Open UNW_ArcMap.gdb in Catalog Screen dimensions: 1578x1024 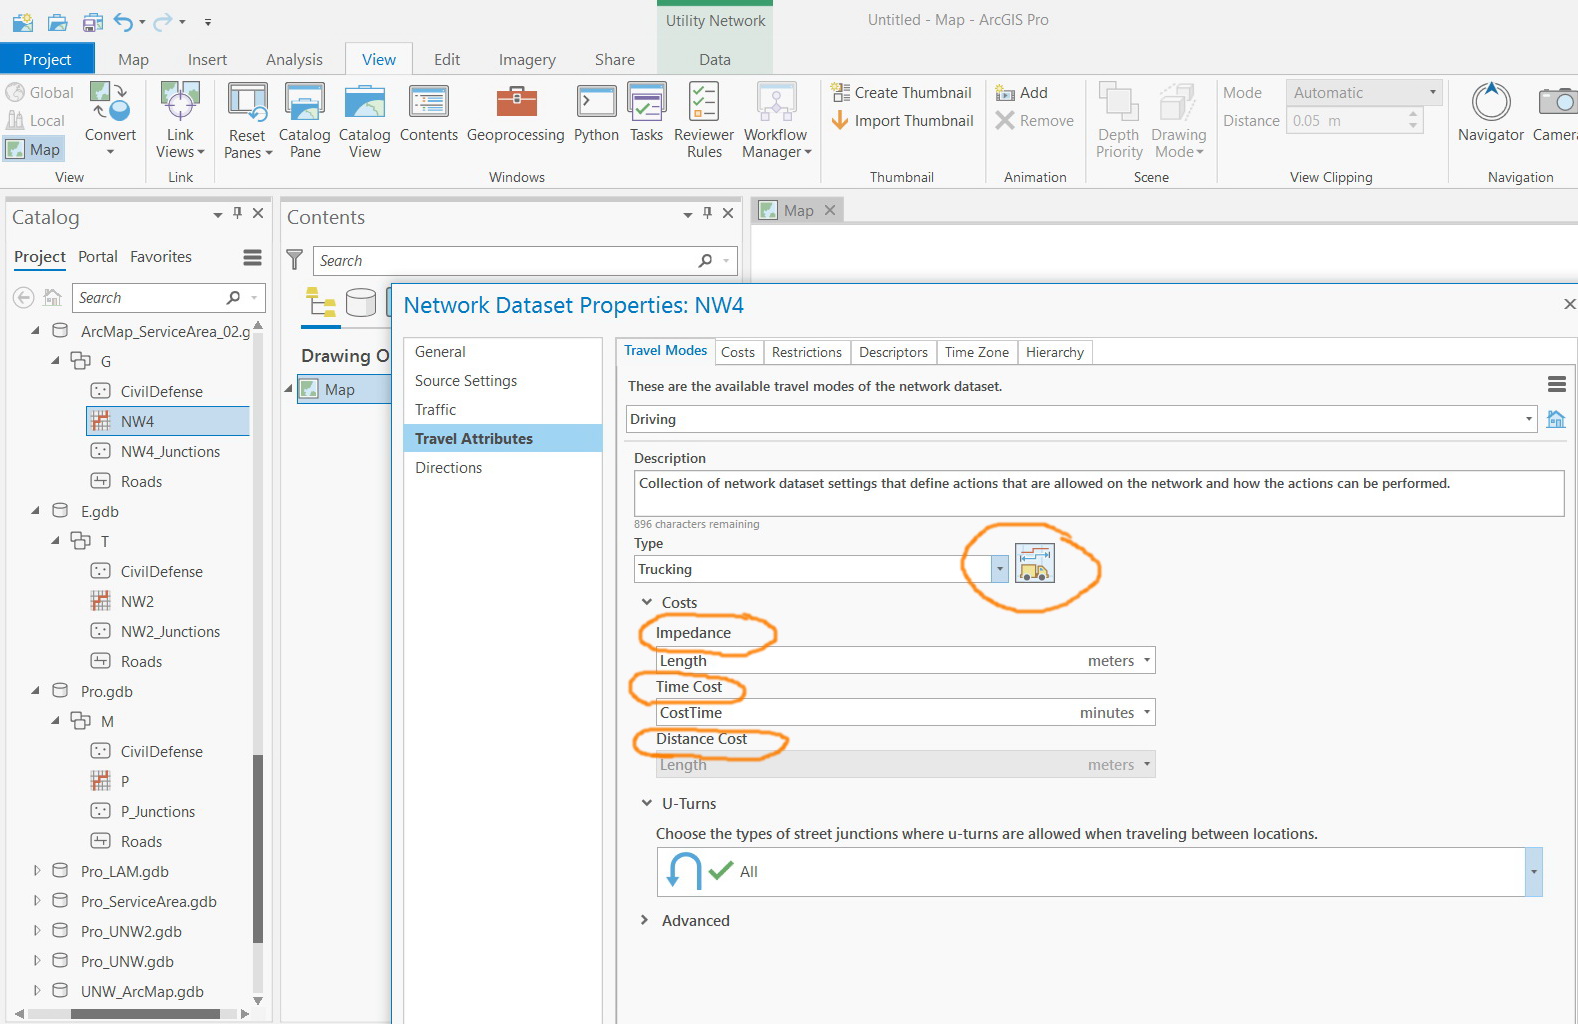(142, 991)
